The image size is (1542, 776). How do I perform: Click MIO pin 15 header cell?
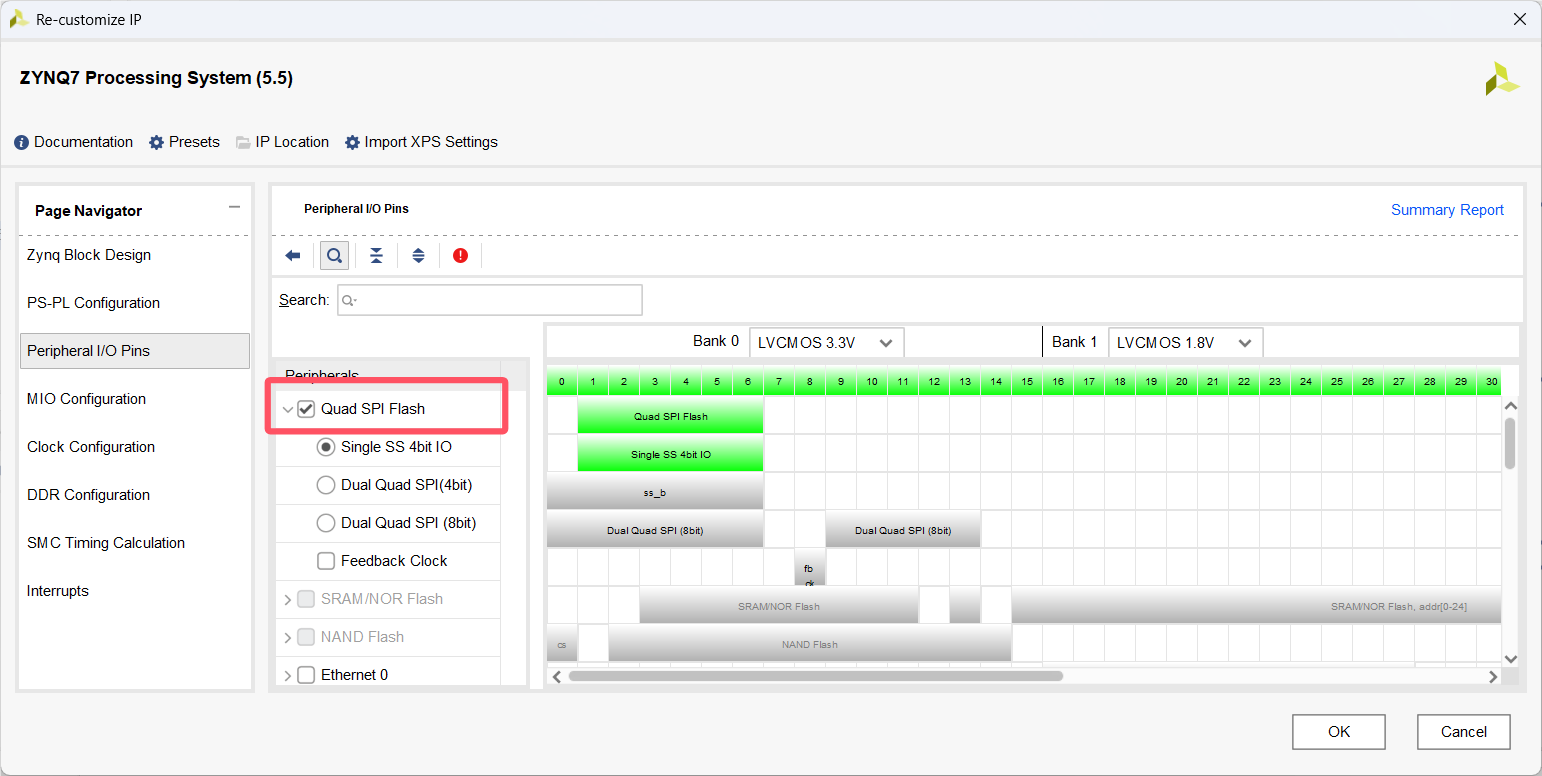pos(1027,381)
